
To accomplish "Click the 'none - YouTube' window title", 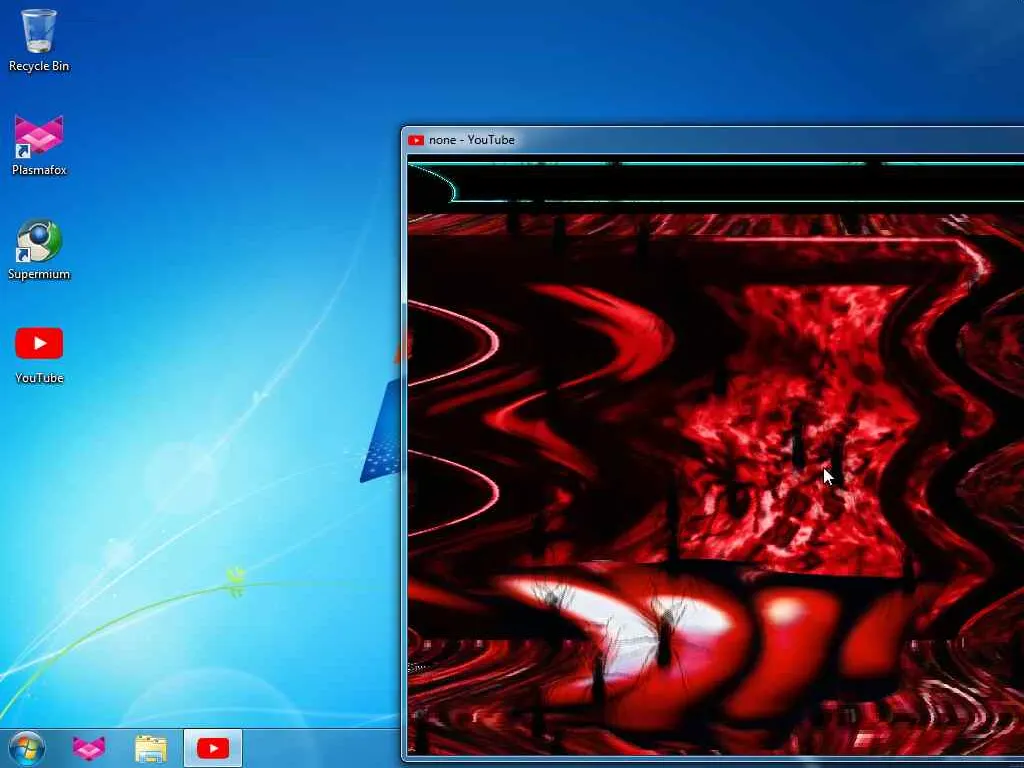I will (x=472, y=140).
